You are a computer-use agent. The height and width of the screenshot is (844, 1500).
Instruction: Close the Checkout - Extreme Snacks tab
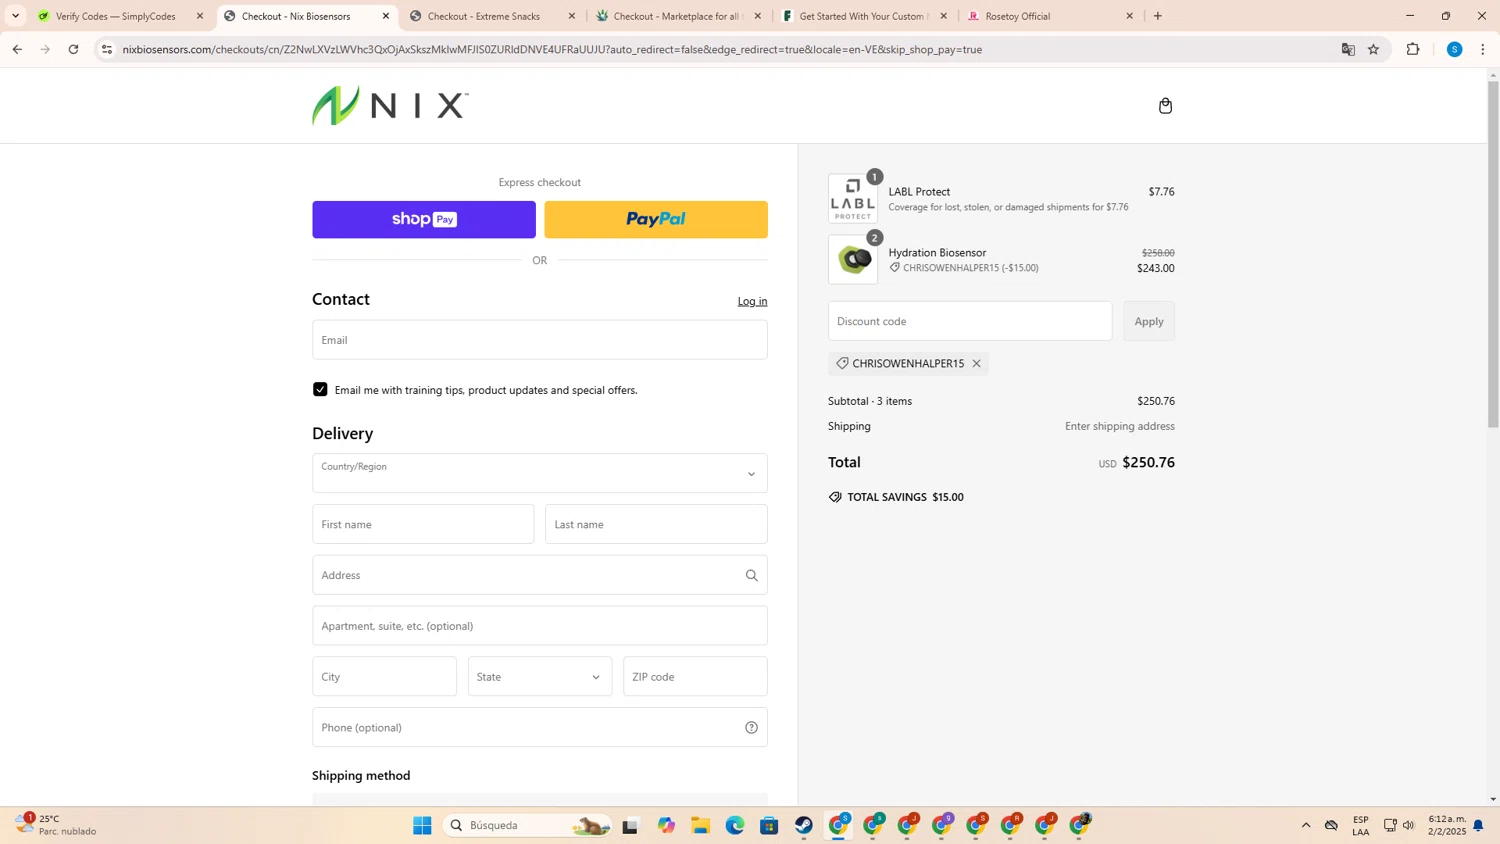pos(572,16)
